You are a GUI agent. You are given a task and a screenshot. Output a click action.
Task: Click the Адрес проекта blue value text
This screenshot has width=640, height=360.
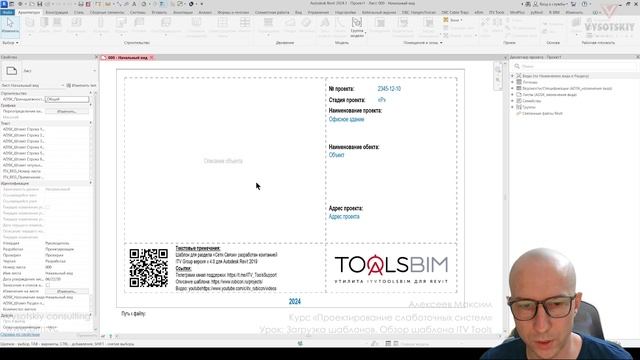(344, 217)
